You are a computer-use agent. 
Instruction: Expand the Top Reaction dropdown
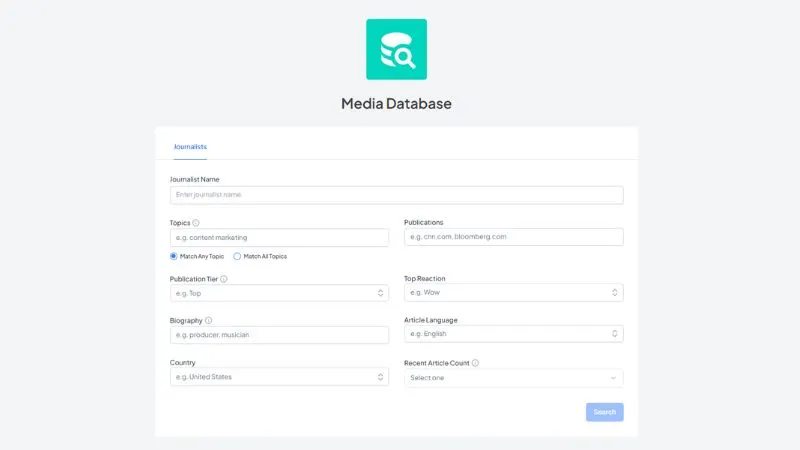(x=514, y=292)
